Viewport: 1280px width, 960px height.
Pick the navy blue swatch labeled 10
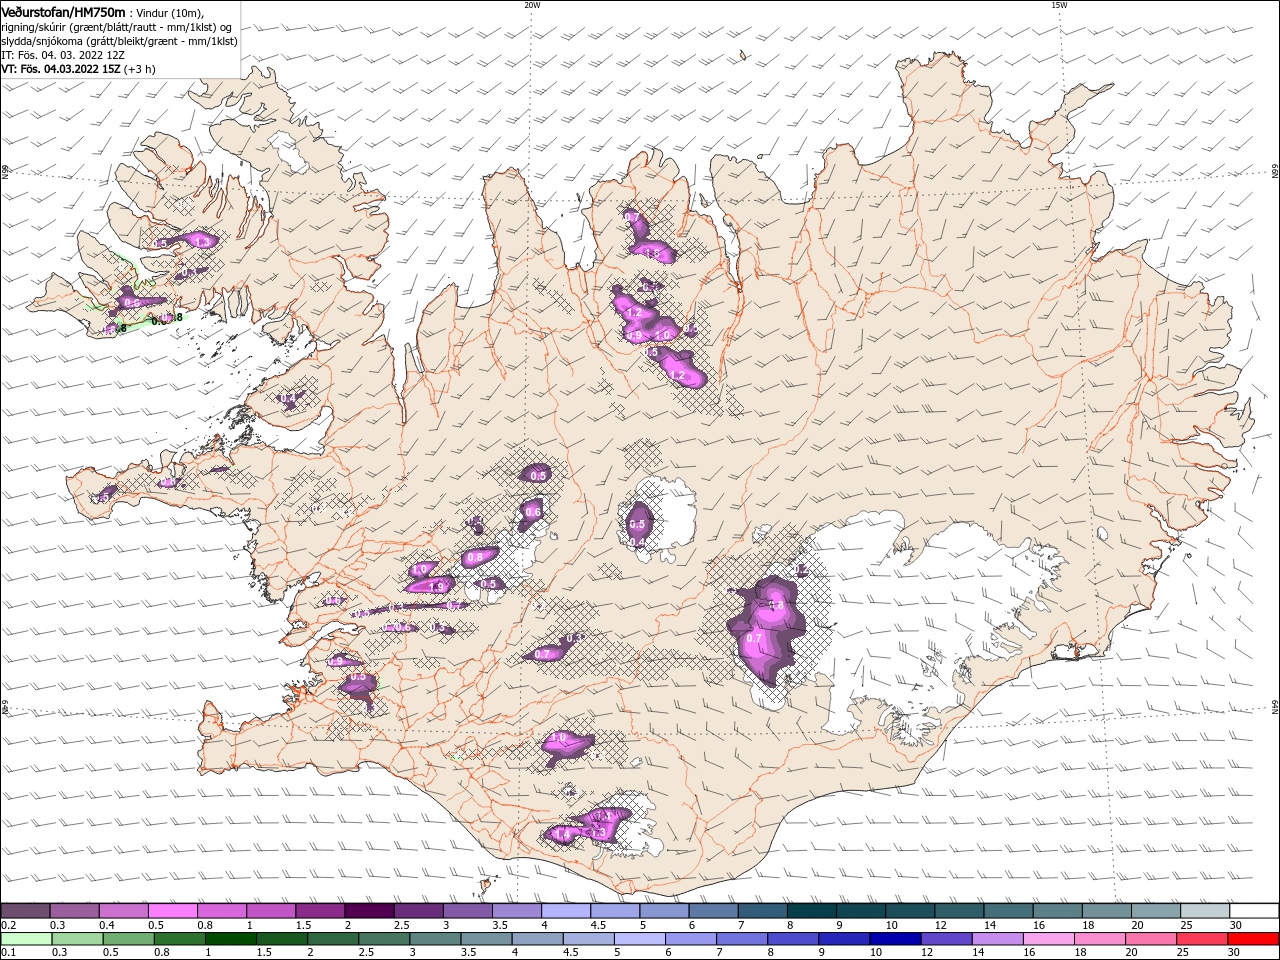tap(894, 939)
